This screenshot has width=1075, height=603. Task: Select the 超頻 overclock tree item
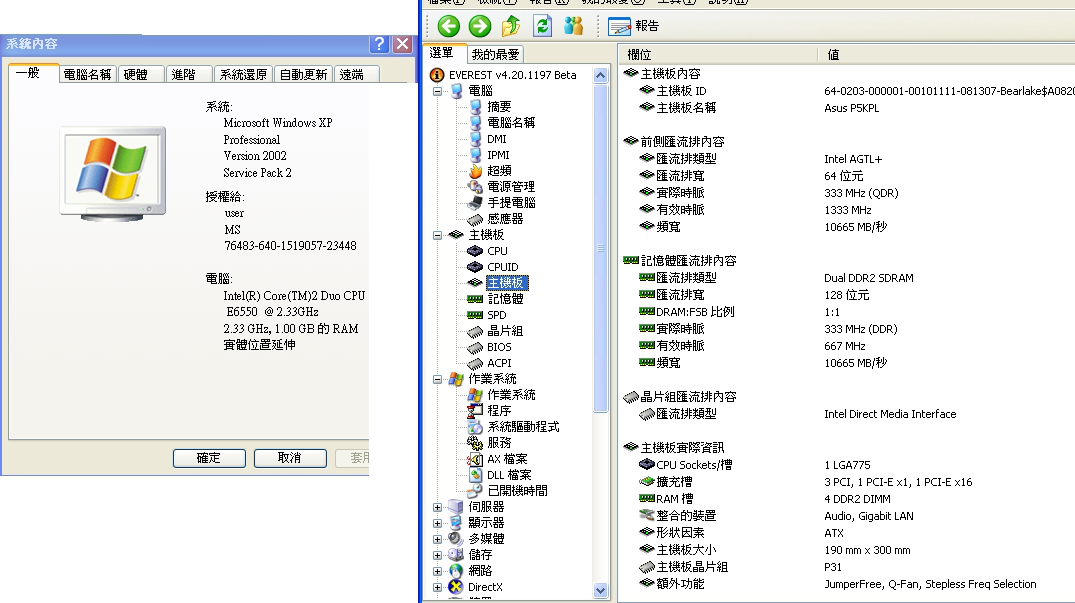pos(499,171)
